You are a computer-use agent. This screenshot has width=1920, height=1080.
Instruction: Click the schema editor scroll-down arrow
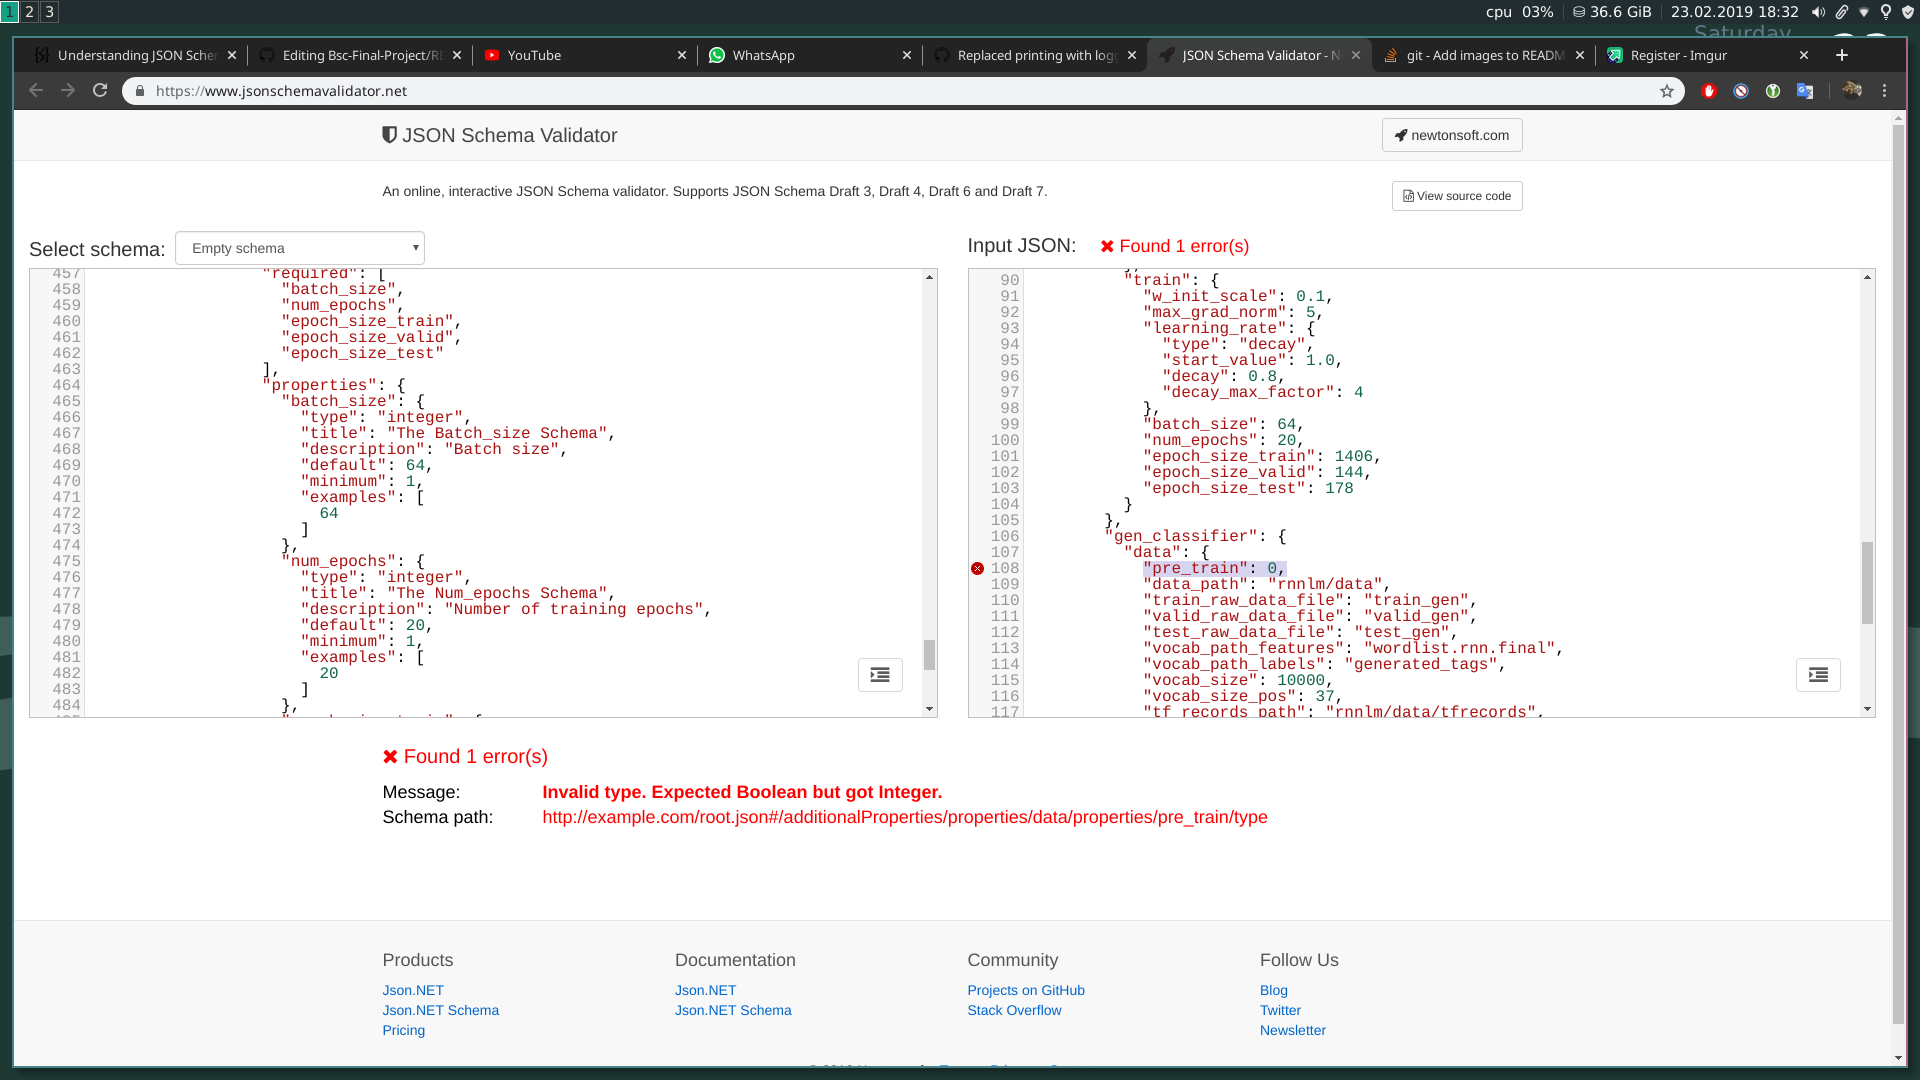[929, 709]
